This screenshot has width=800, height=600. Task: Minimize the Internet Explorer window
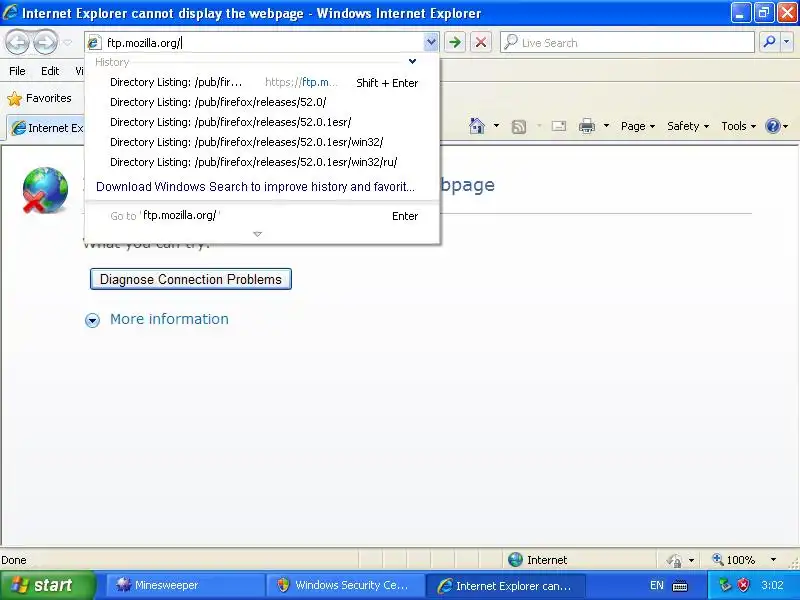(x=741, y=13)
